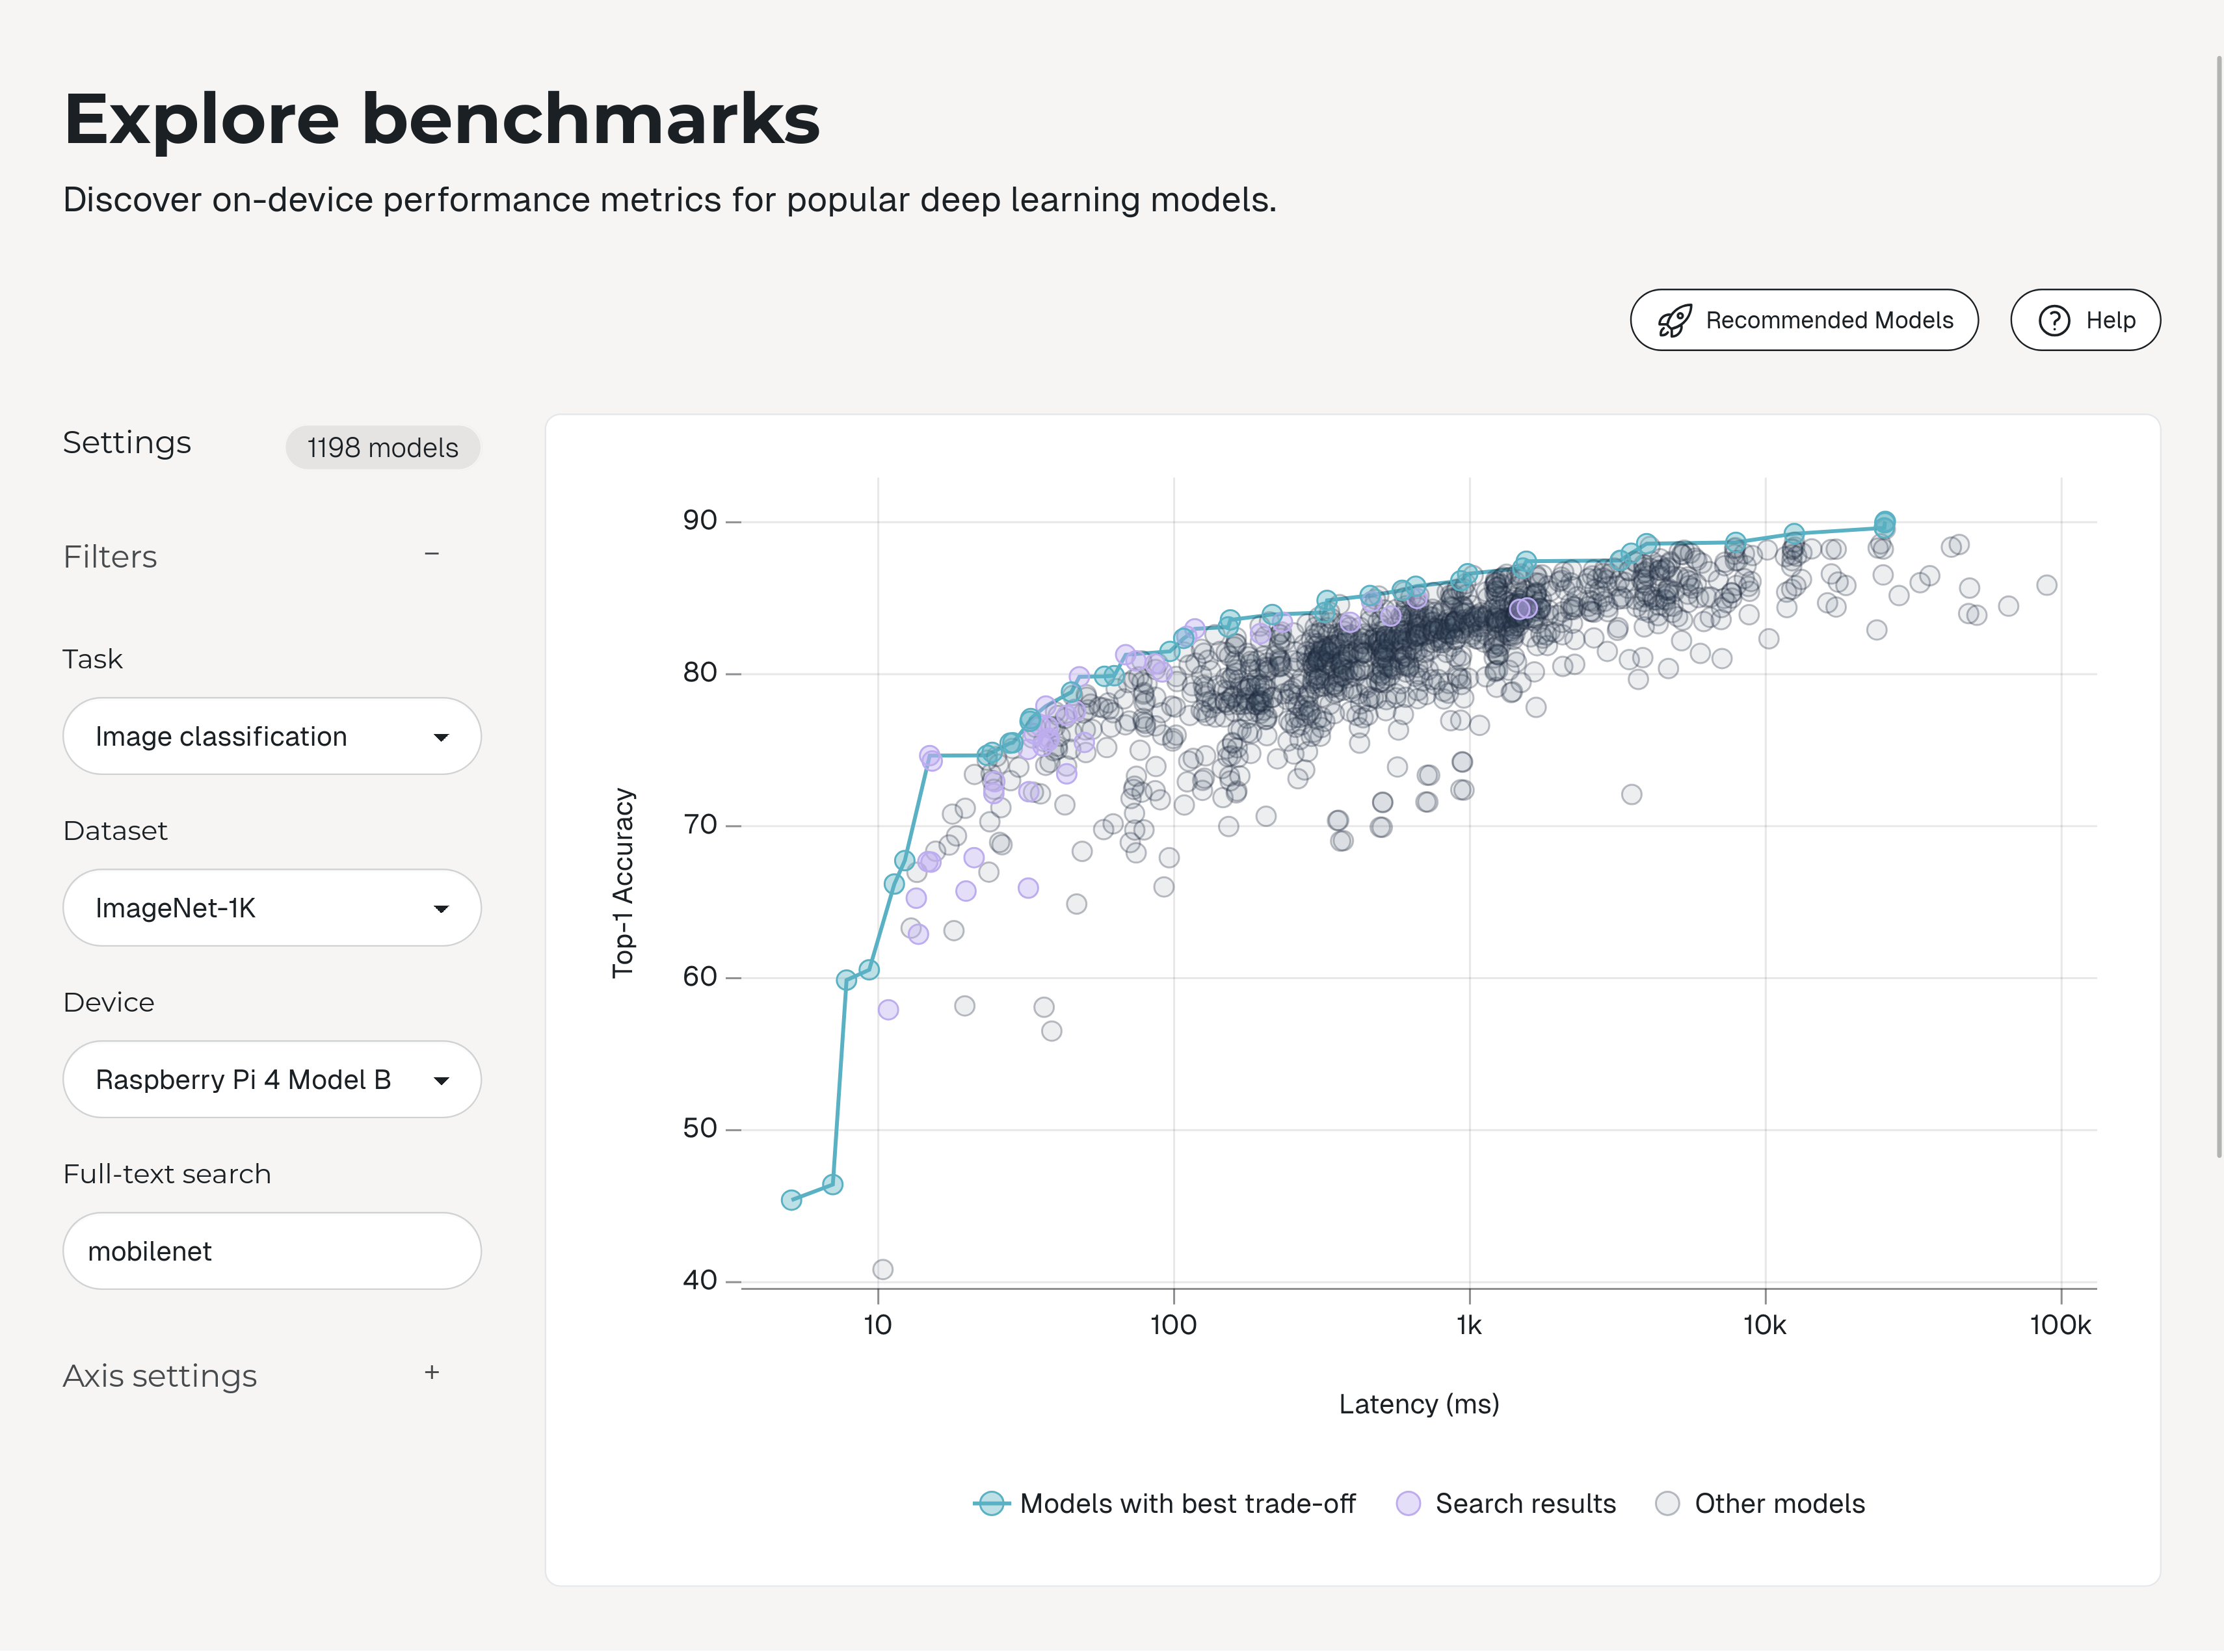Image resolution: width=2224 pixels, height=1652 pixels.
Task: Expand the Axis settings section
Action: pyautogui.click(x=431, y=1373)
